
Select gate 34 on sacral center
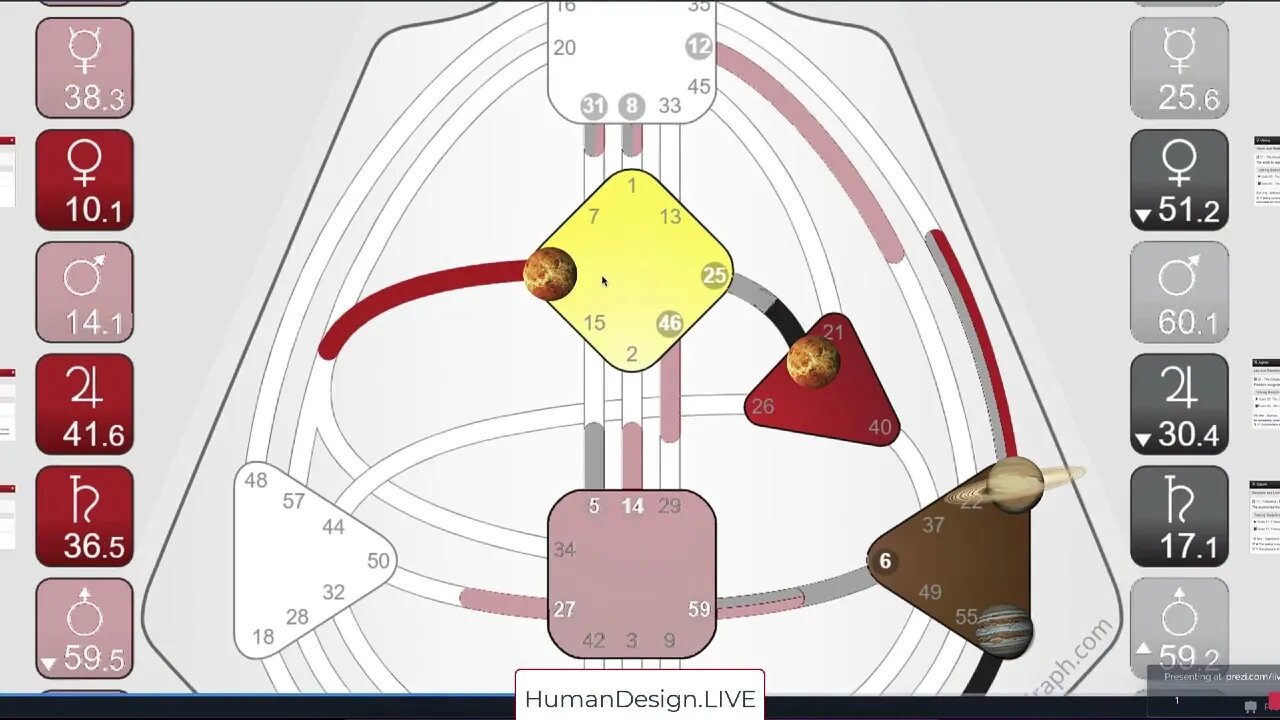564,548
